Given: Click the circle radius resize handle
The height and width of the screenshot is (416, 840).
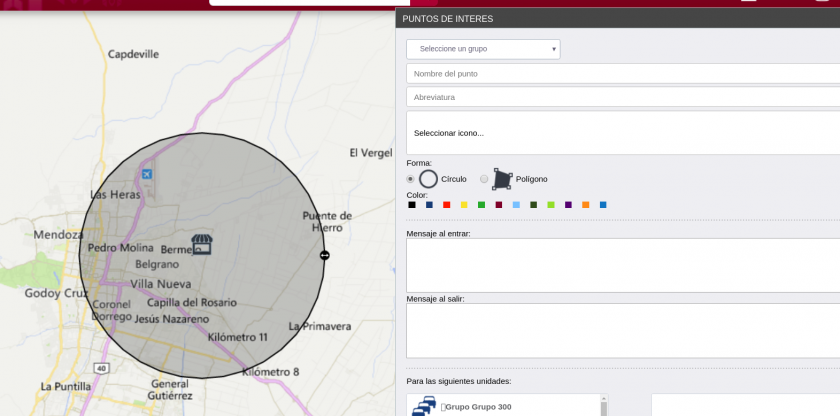Looking at the screenshot, I should click(x=324, y=255).
